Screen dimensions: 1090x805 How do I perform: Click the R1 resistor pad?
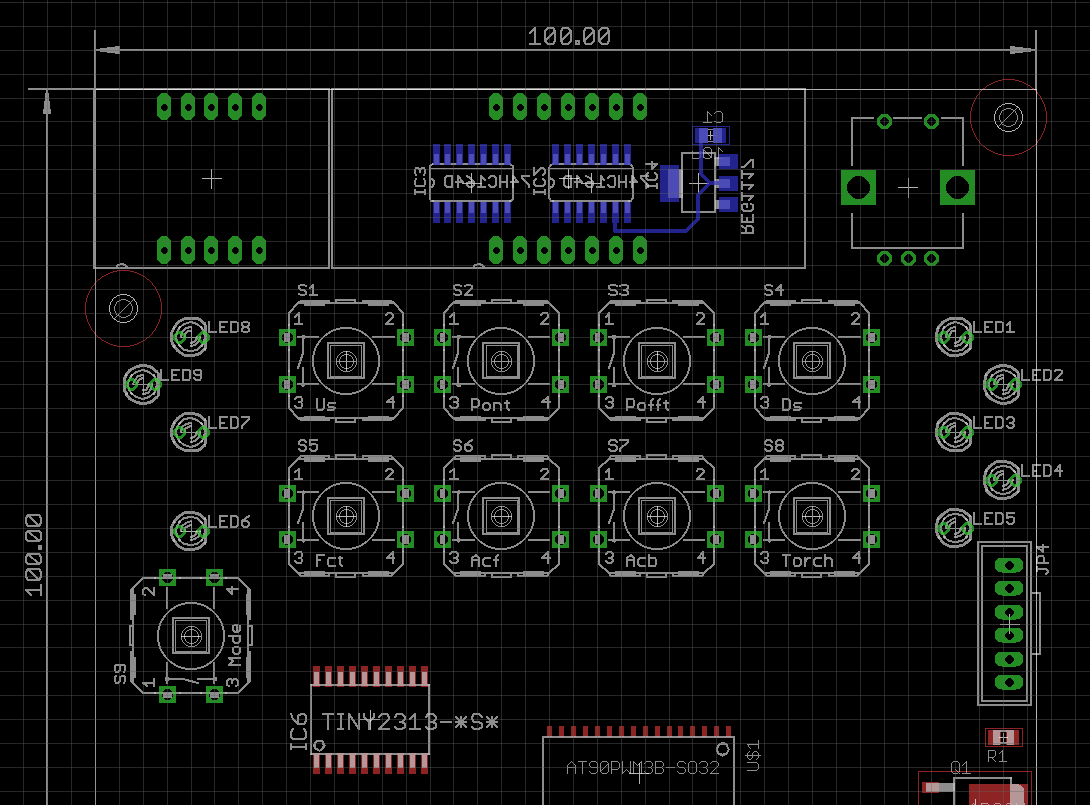[x=1004, y=738]
